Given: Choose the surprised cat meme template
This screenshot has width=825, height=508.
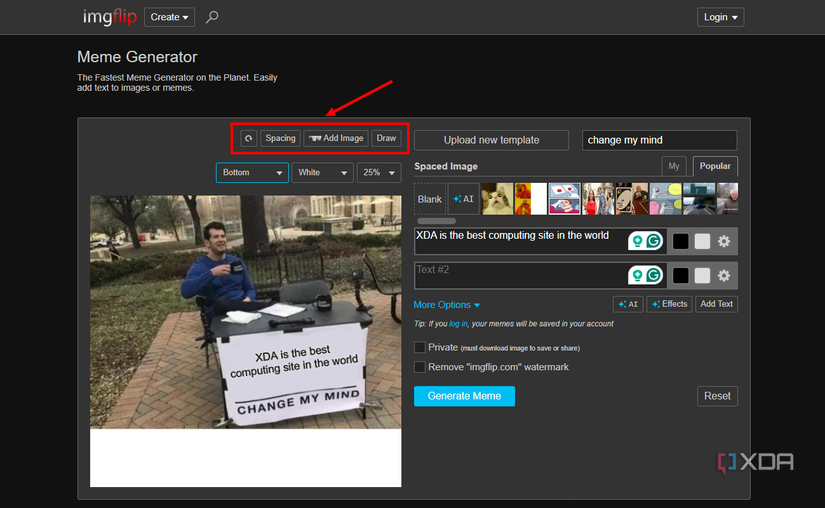Looking at the screenshot, I should [x=497, y=199].
